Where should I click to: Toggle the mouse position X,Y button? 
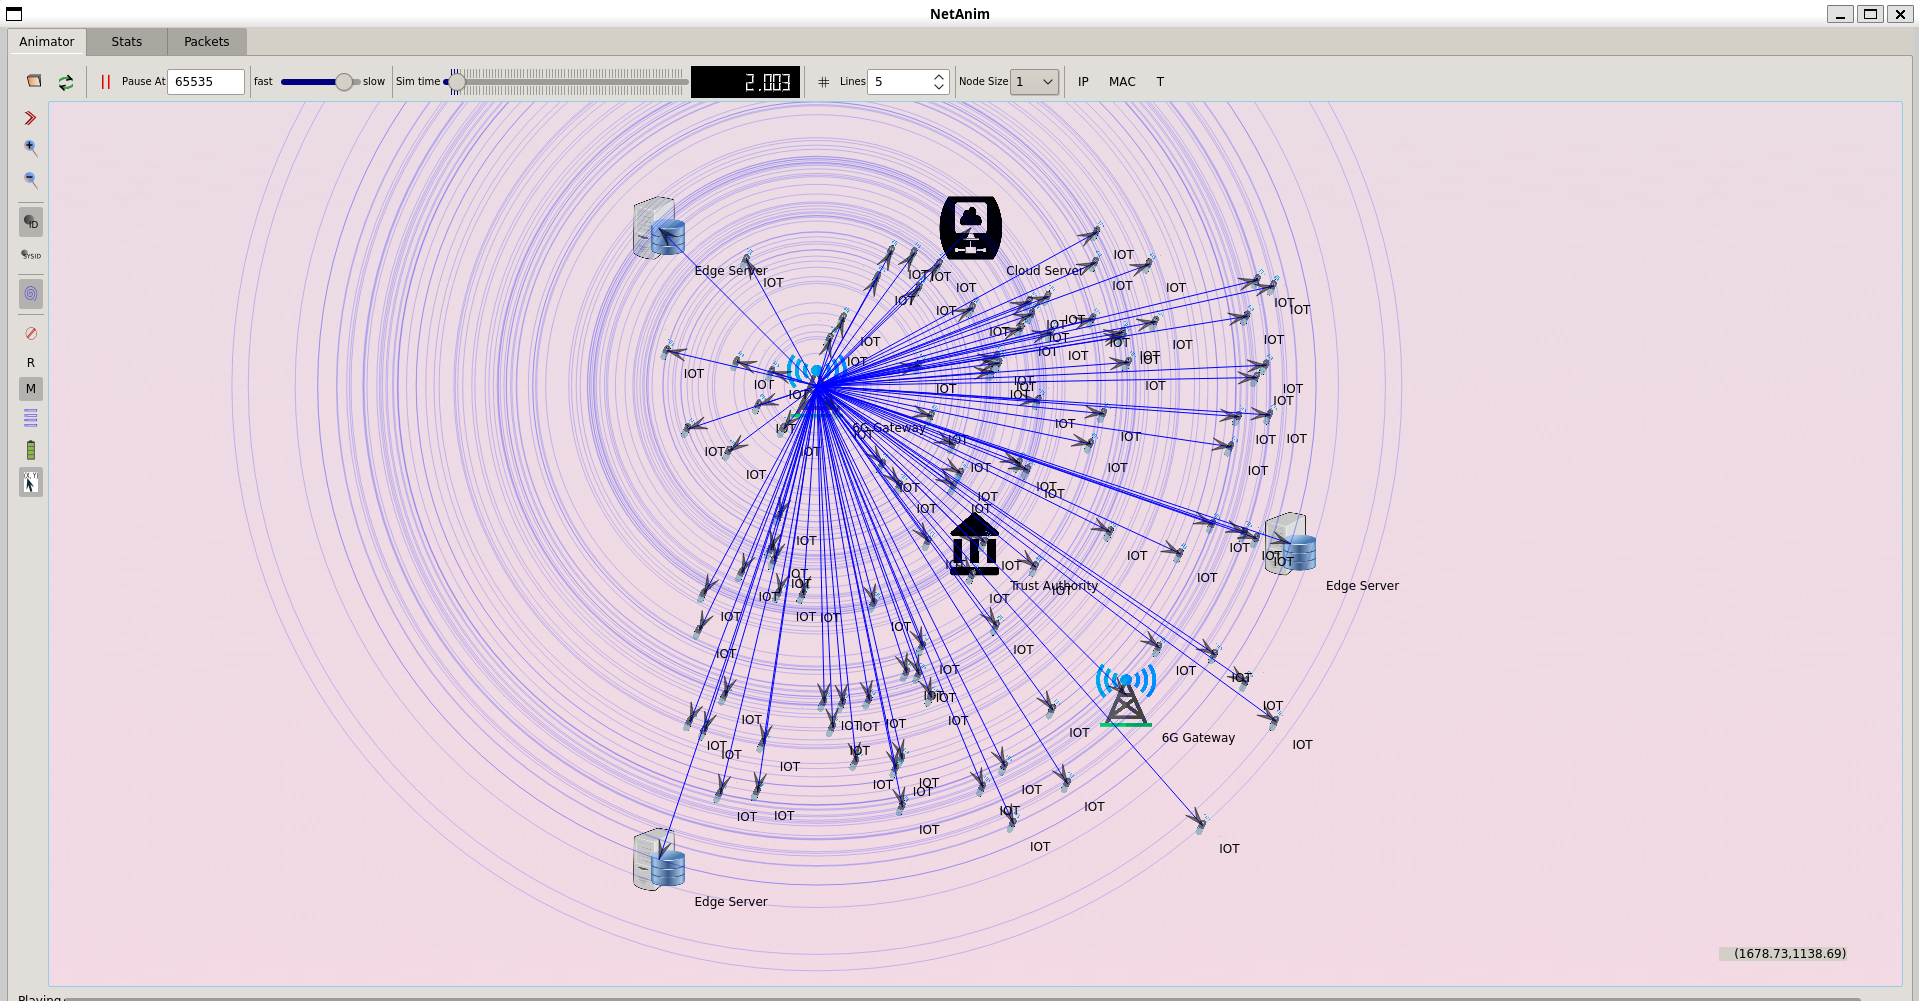click(x=31, y=482)
